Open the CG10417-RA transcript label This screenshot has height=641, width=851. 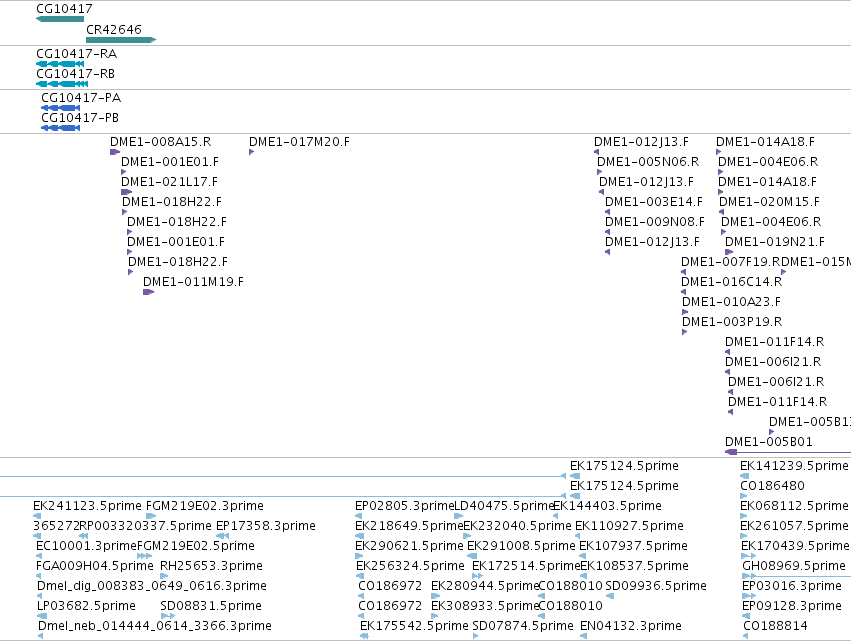pos(77,54)
